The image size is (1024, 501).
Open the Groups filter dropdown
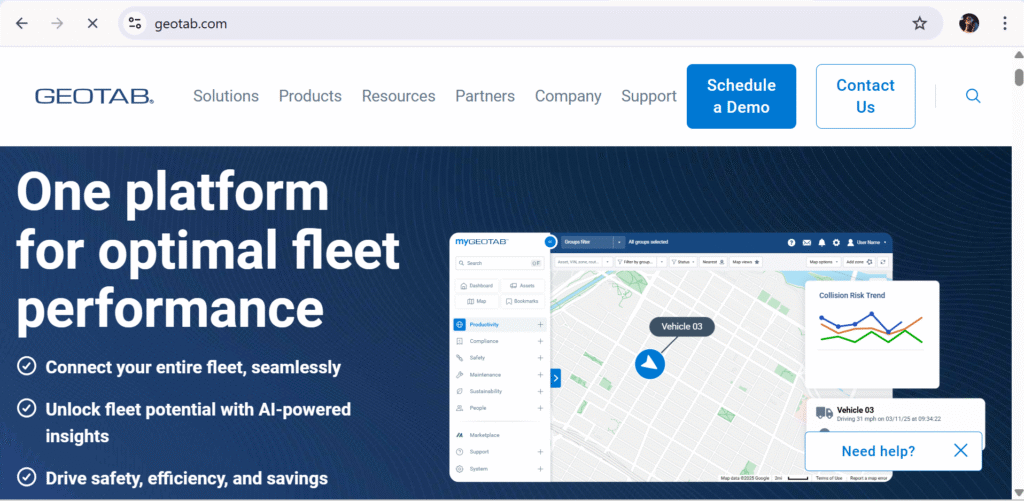pos(593,242)
